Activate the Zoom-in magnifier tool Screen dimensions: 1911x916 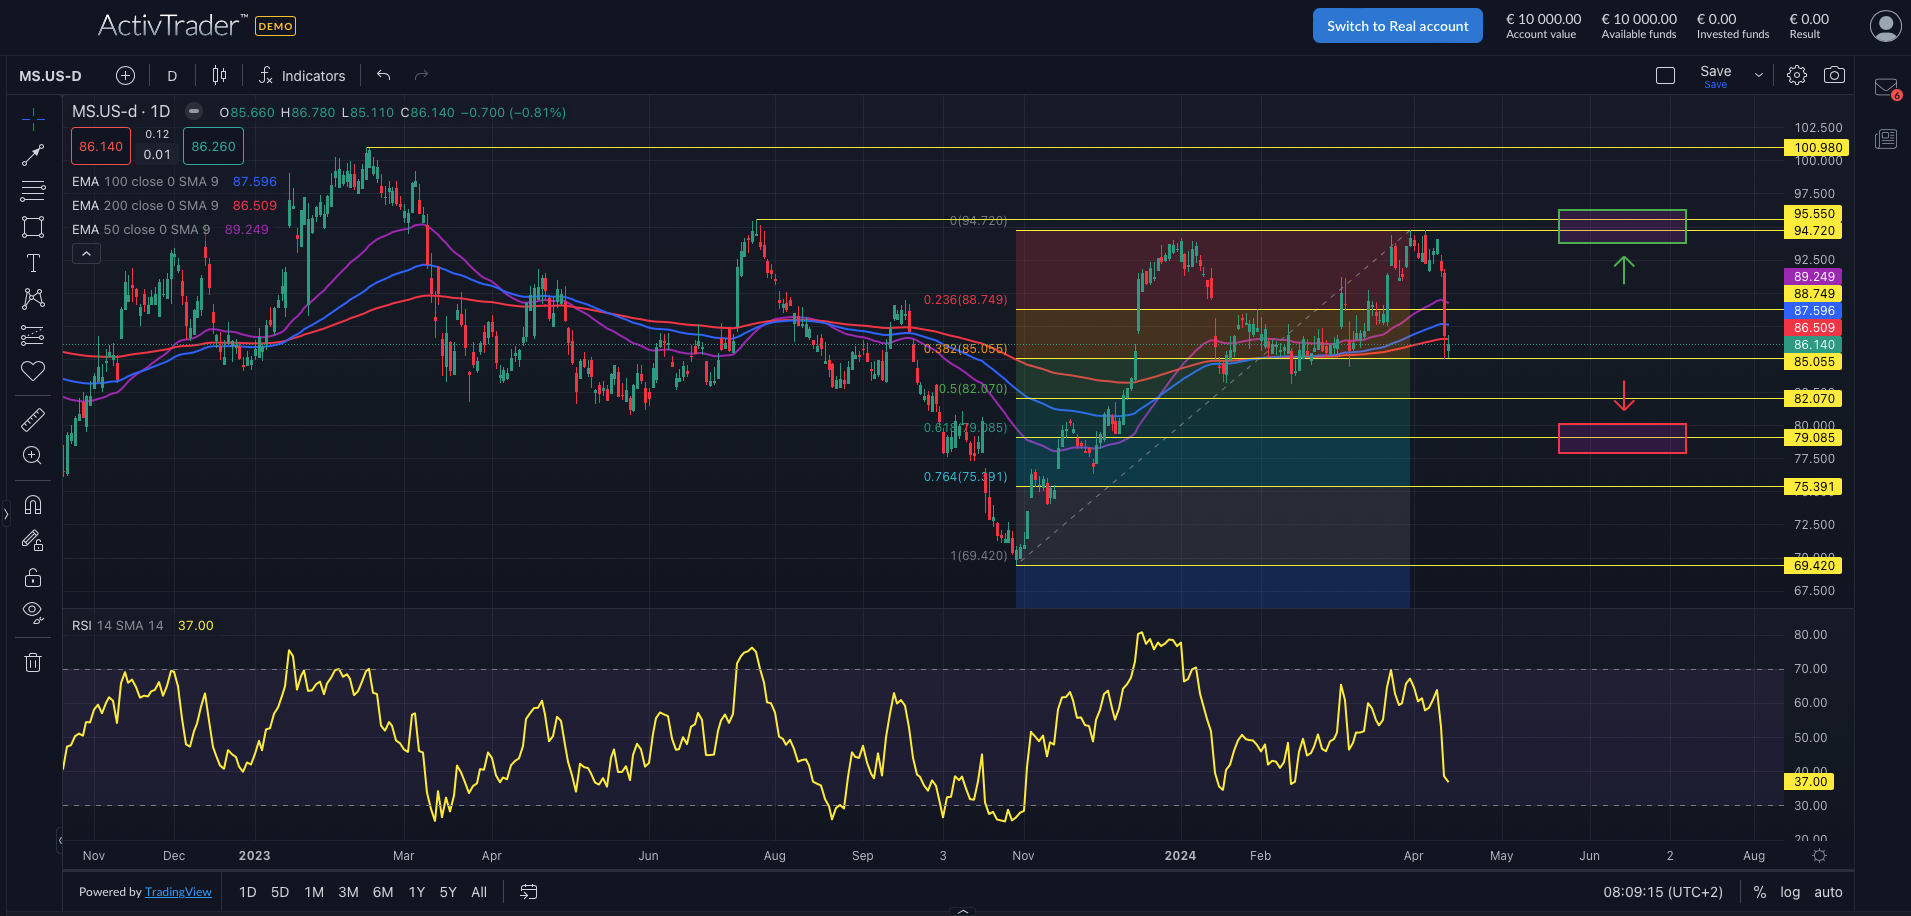point(33,456)
